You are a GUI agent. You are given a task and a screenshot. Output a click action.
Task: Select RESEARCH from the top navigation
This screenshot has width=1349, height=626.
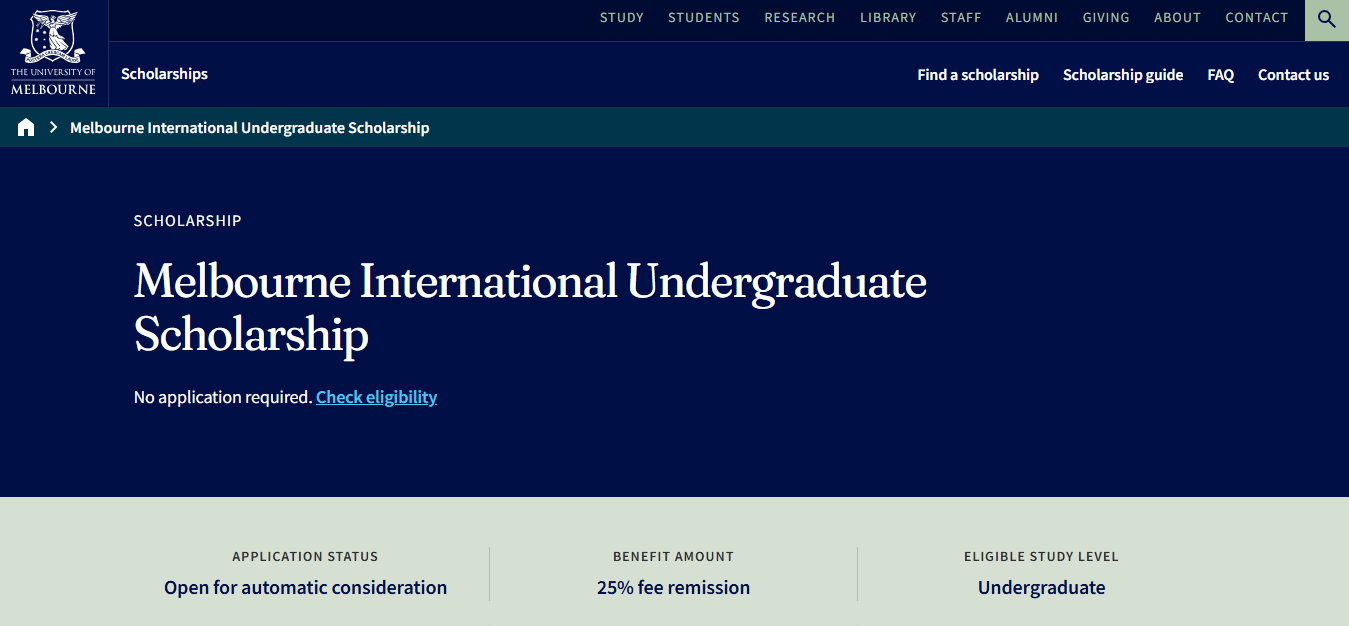click(x=799, y=17)
